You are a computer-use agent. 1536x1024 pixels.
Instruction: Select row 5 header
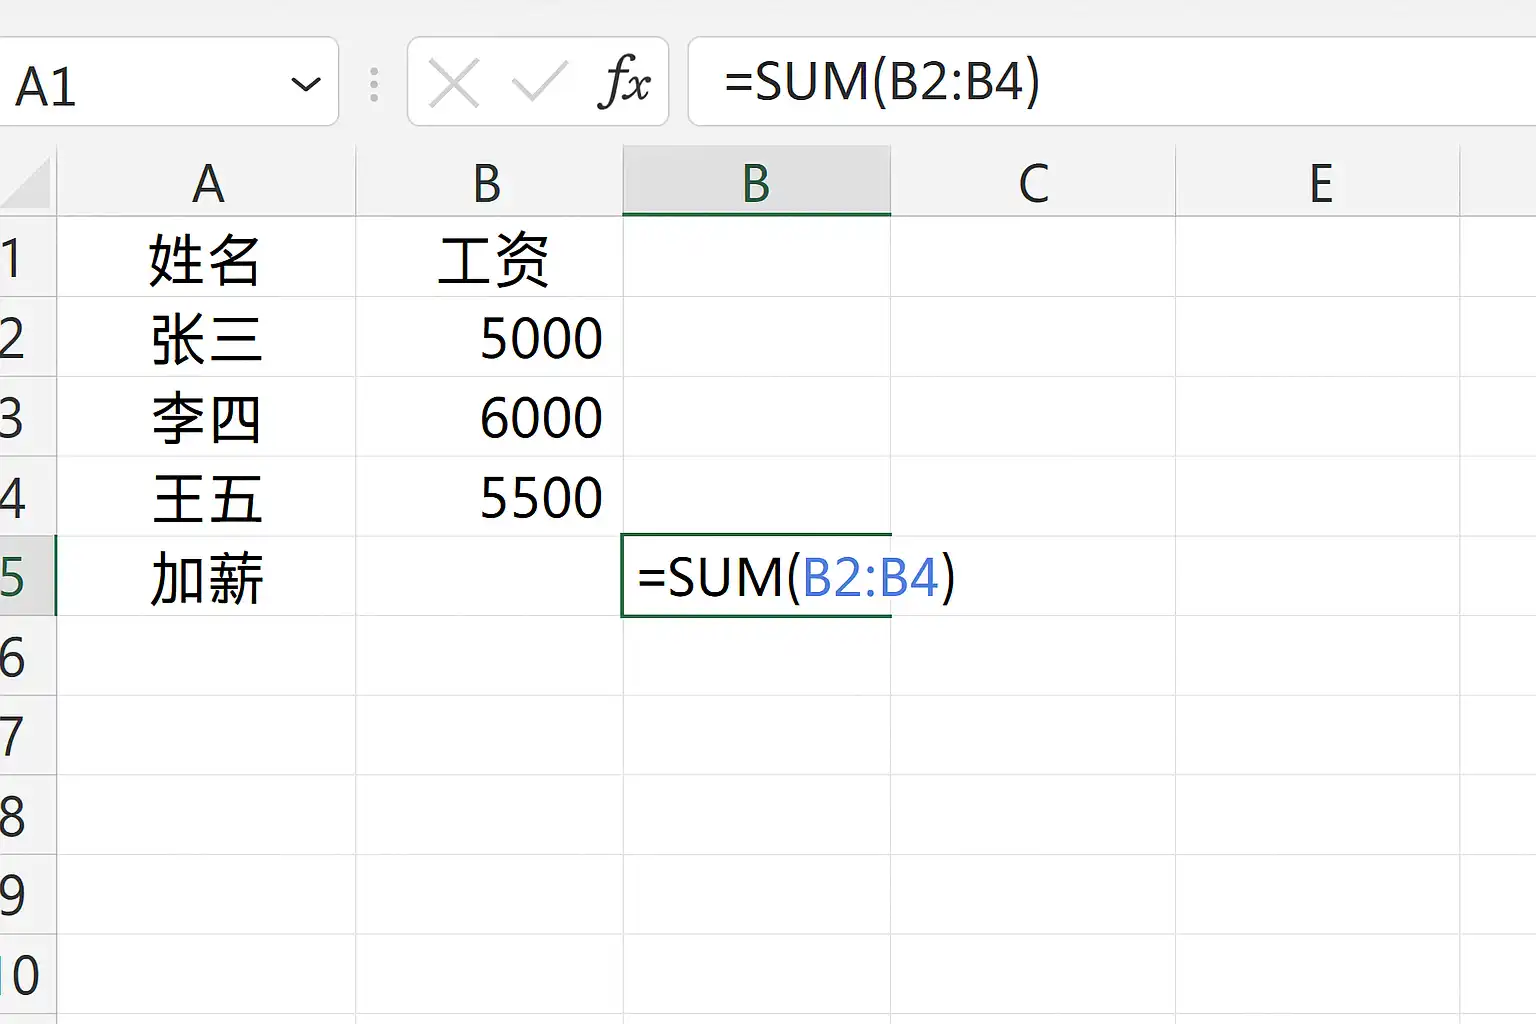point(20,577)
